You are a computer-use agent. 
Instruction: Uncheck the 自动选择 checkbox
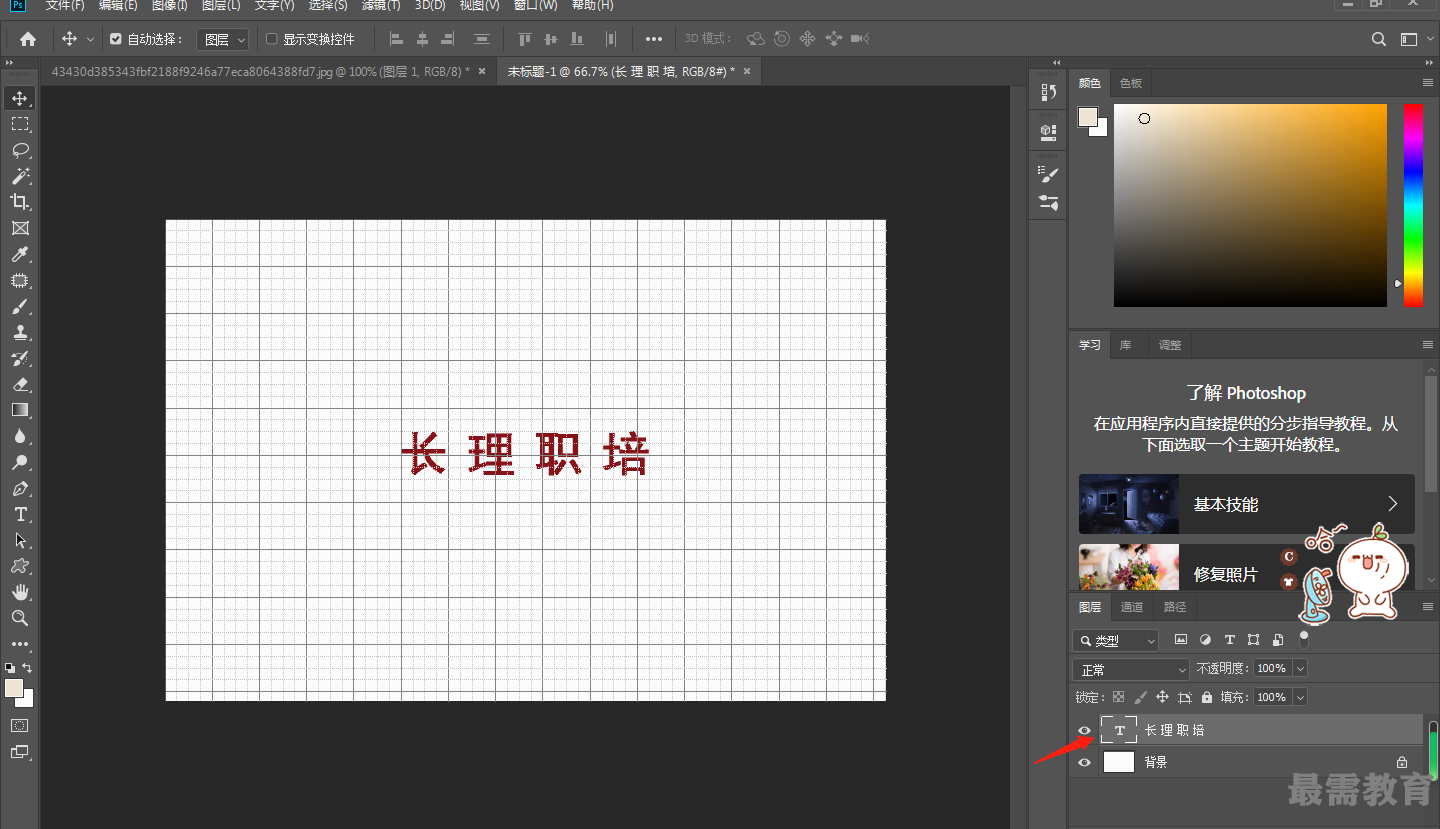116,39
